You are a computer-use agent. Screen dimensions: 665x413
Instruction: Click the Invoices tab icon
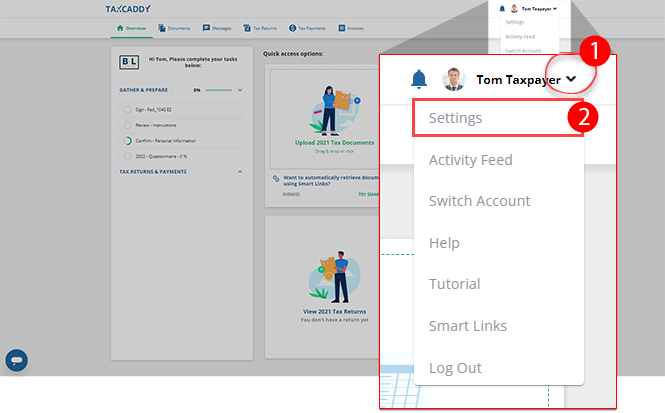[341, 28]
